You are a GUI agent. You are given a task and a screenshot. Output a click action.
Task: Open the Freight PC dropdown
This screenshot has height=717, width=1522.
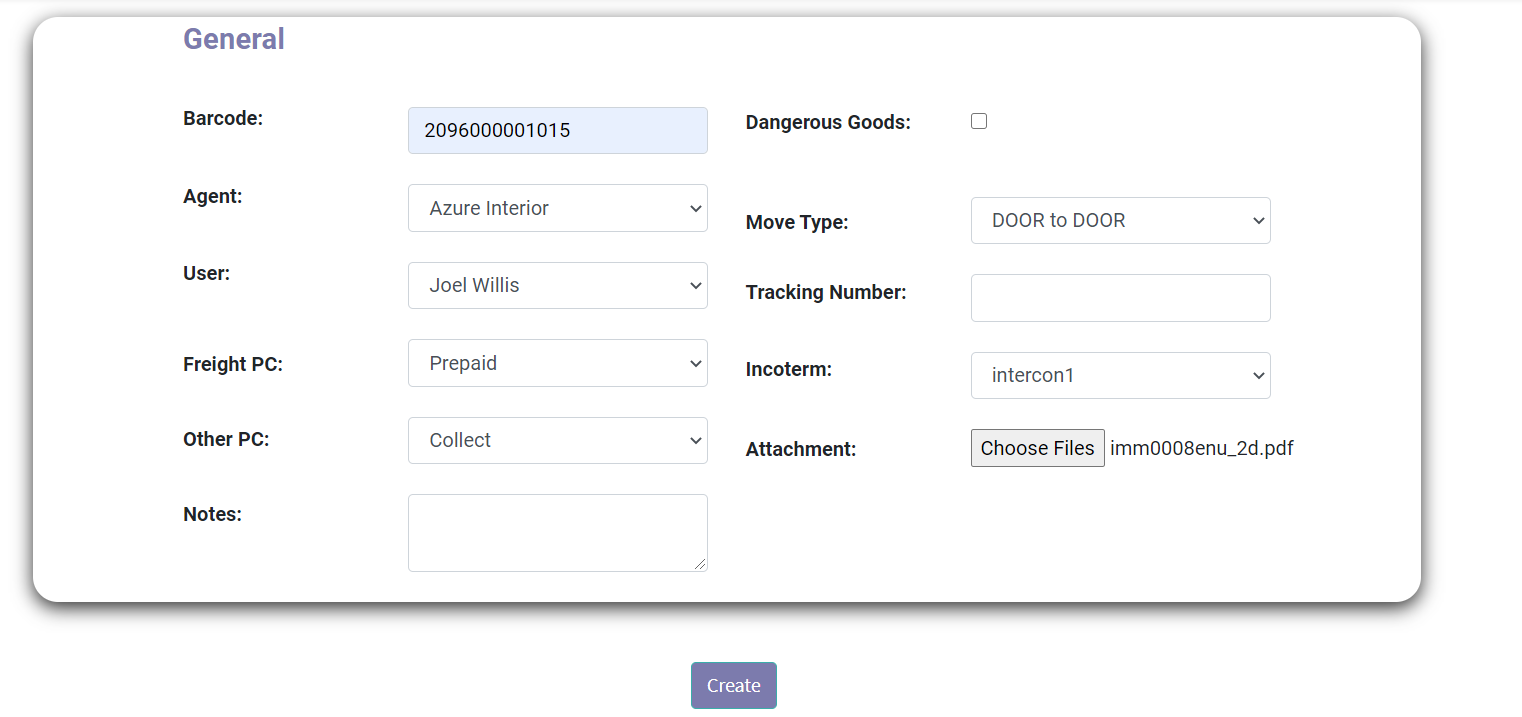[x=557, y=363]
